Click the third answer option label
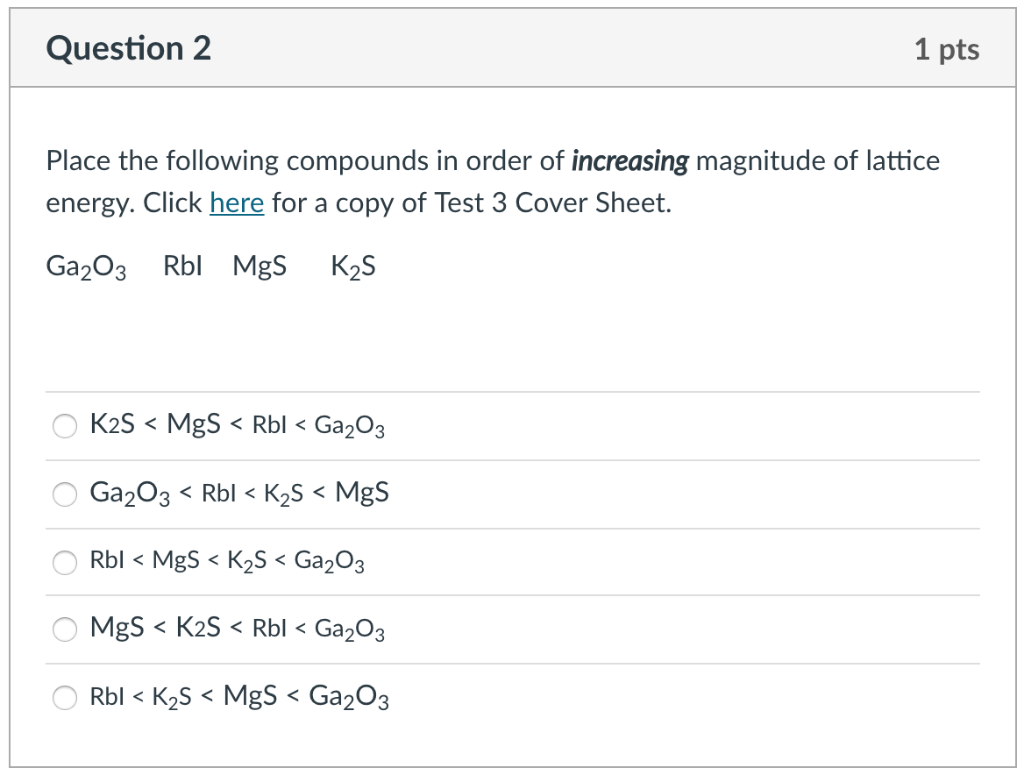The image size is (1024, 775). [227, 561]
